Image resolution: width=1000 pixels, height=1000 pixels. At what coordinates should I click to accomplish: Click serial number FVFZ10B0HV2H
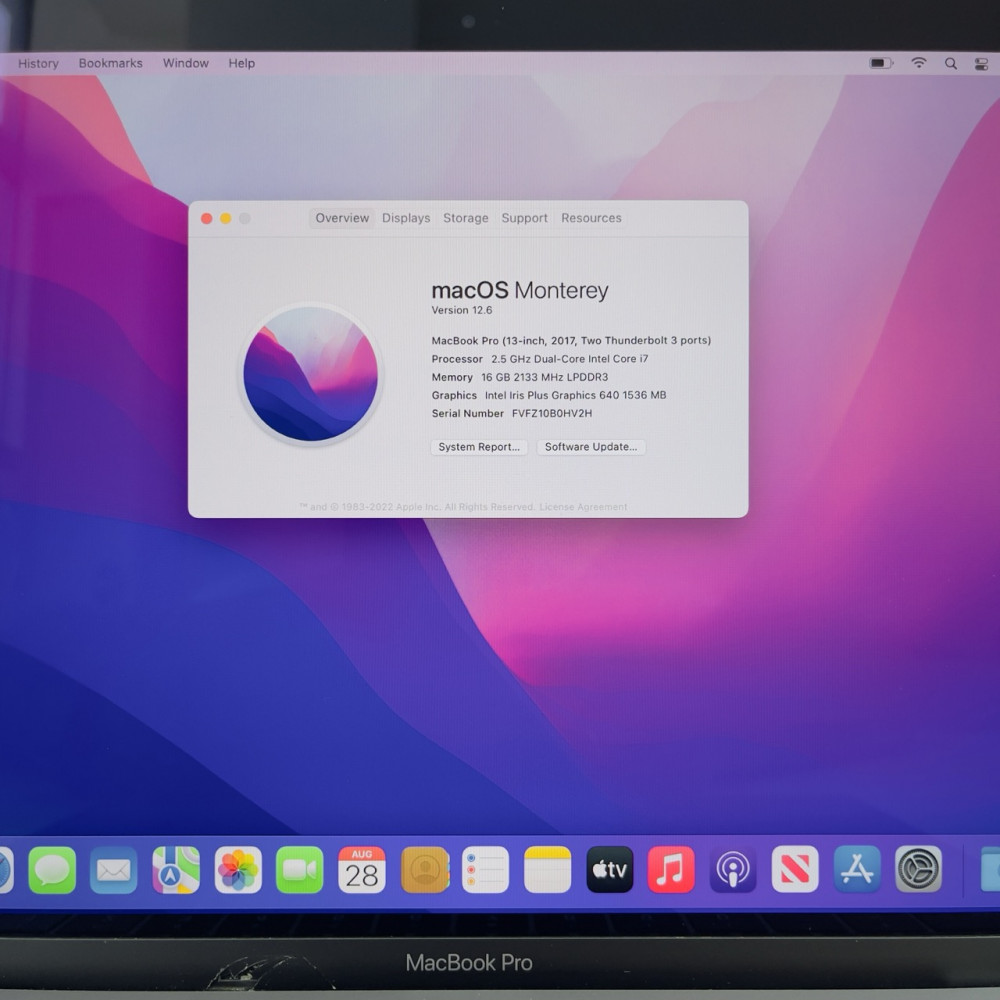[x=552, y=413]
